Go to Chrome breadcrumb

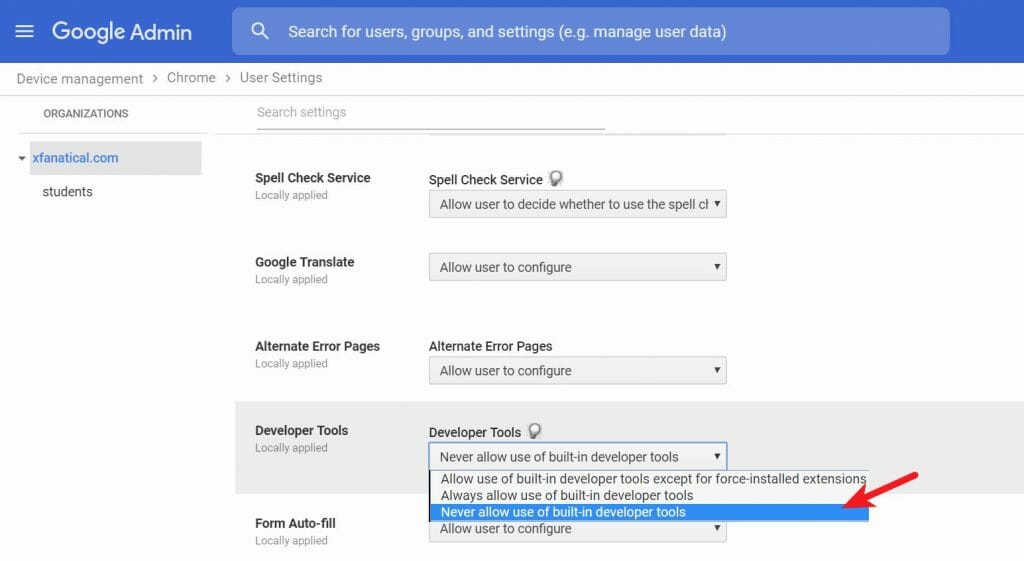pos(191,77)
